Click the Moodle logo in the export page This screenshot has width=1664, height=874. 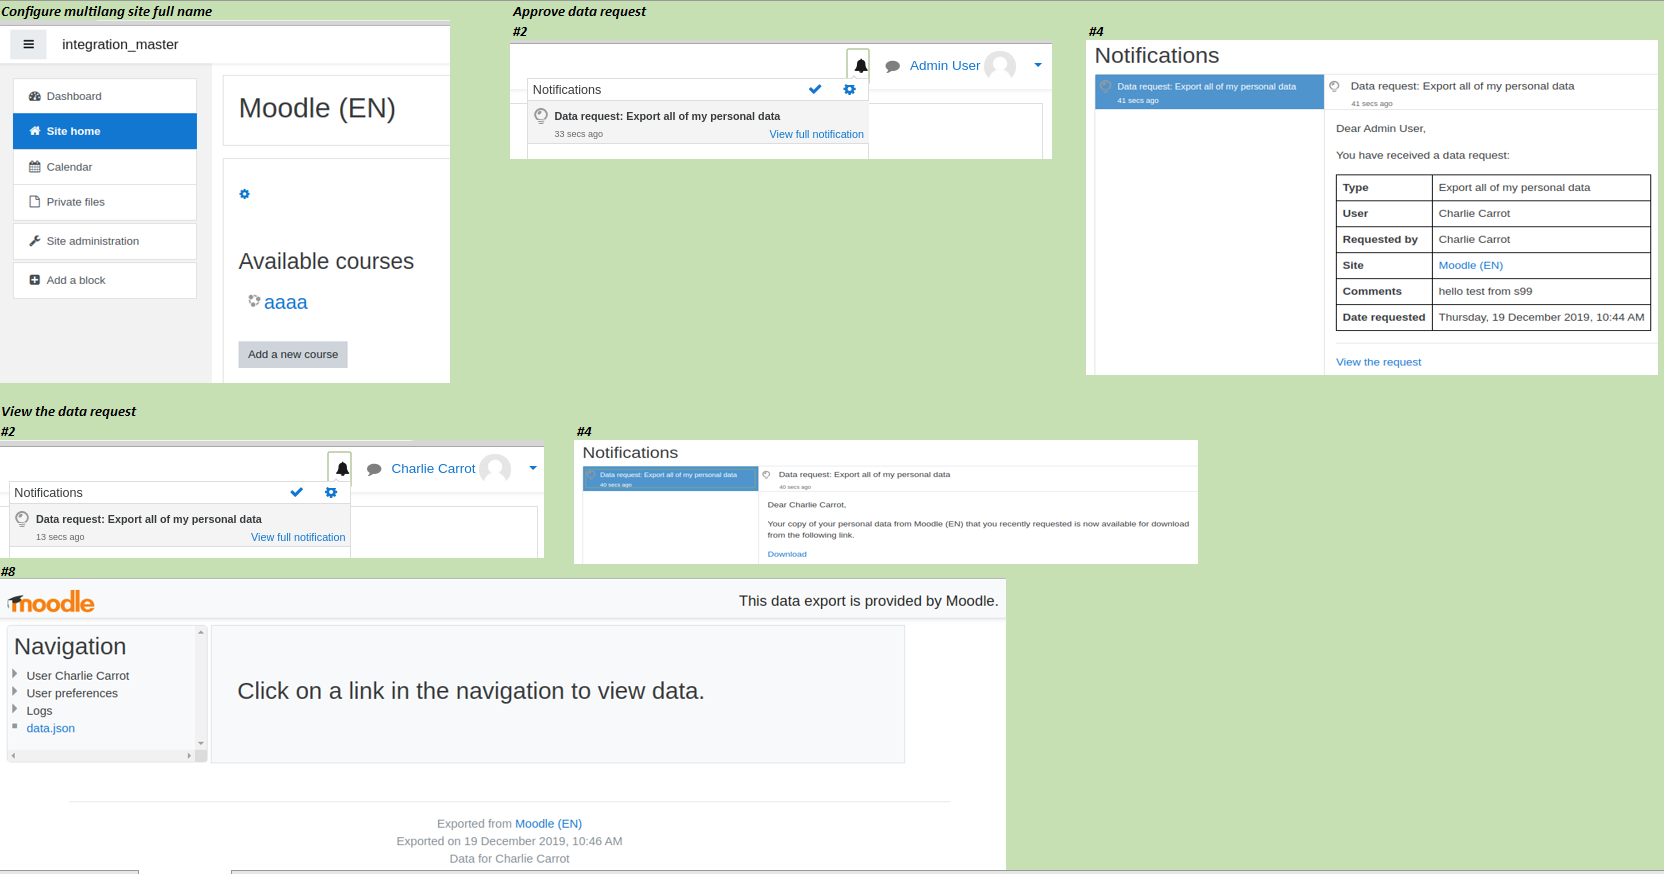pyautogui.click(x=51, y=602)
